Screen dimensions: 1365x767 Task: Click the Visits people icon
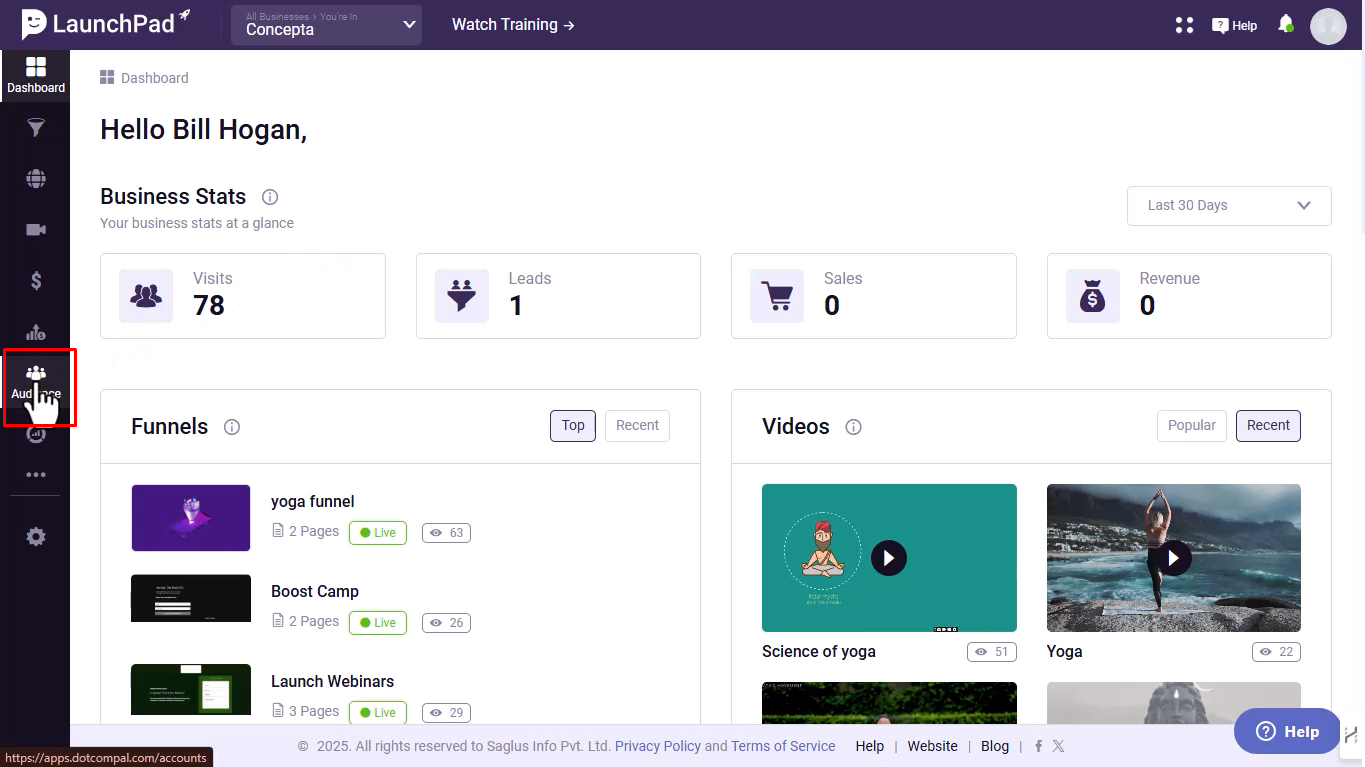coord(146,296)
